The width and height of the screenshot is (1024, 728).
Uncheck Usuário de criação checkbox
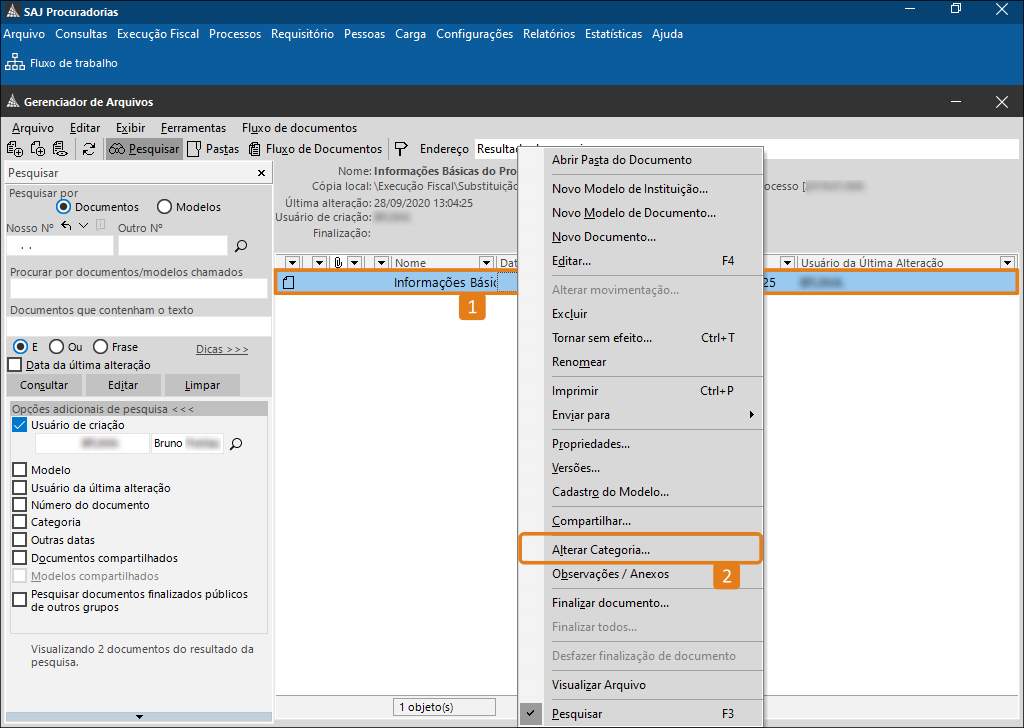tap(19, 425)
